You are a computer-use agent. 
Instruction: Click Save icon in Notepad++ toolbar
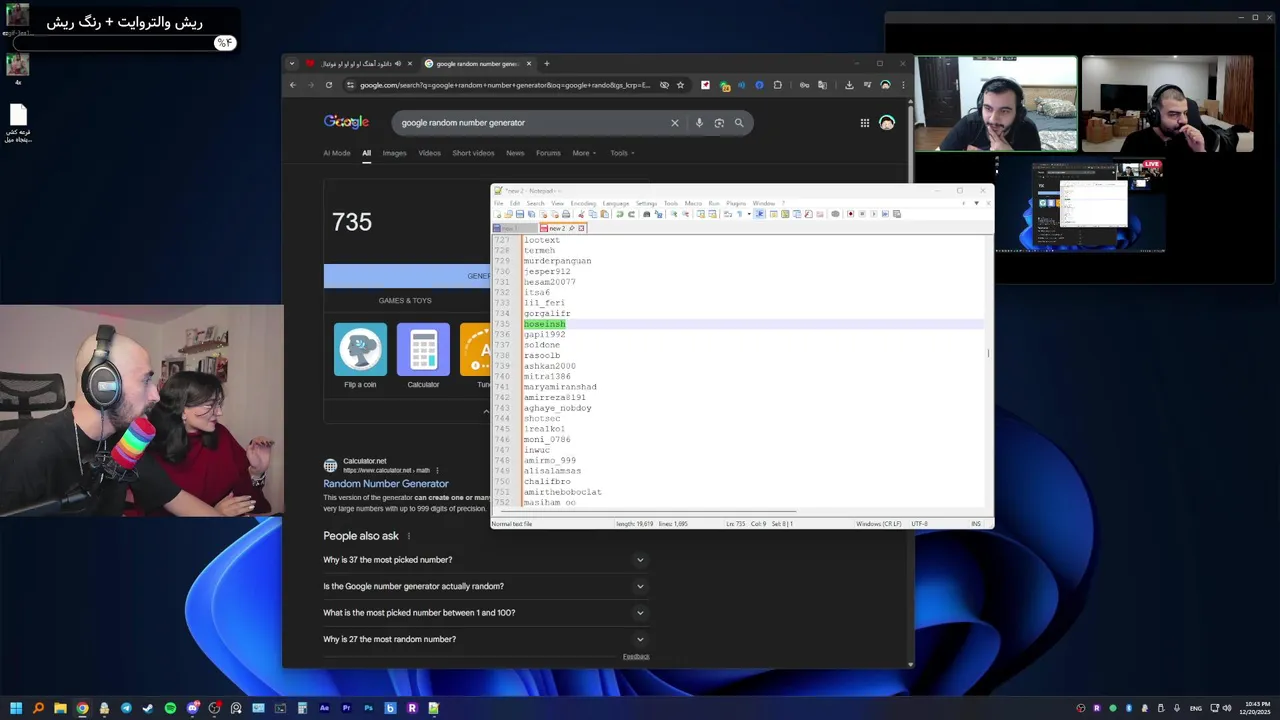tap(520, 214)
